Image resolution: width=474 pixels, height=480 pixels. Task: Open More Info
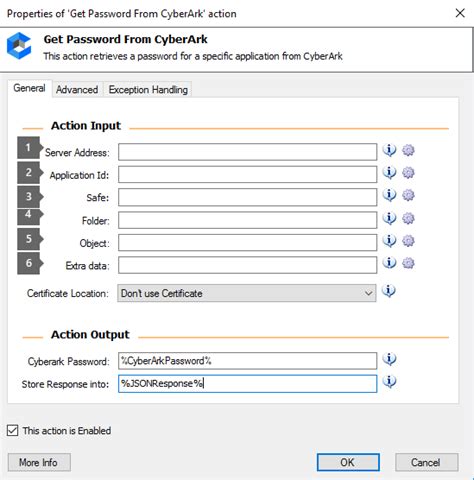[39, 462]
